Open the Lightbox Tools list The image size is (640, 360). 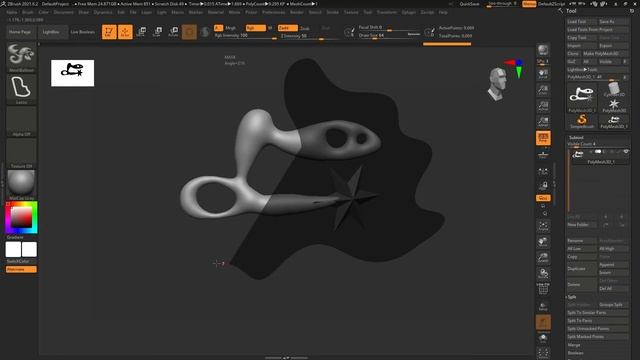pos(598,69)
